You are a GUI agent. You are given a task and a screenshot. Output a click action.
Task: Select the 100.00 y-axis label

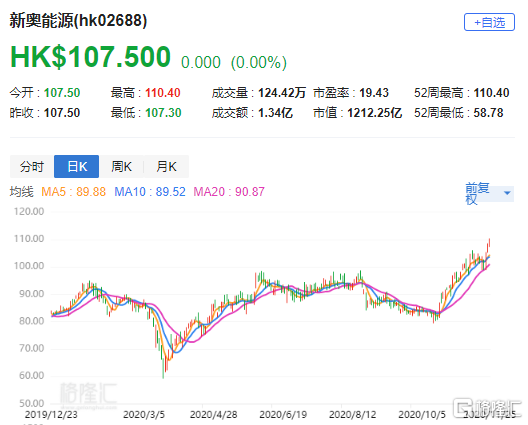coord(29,266)
